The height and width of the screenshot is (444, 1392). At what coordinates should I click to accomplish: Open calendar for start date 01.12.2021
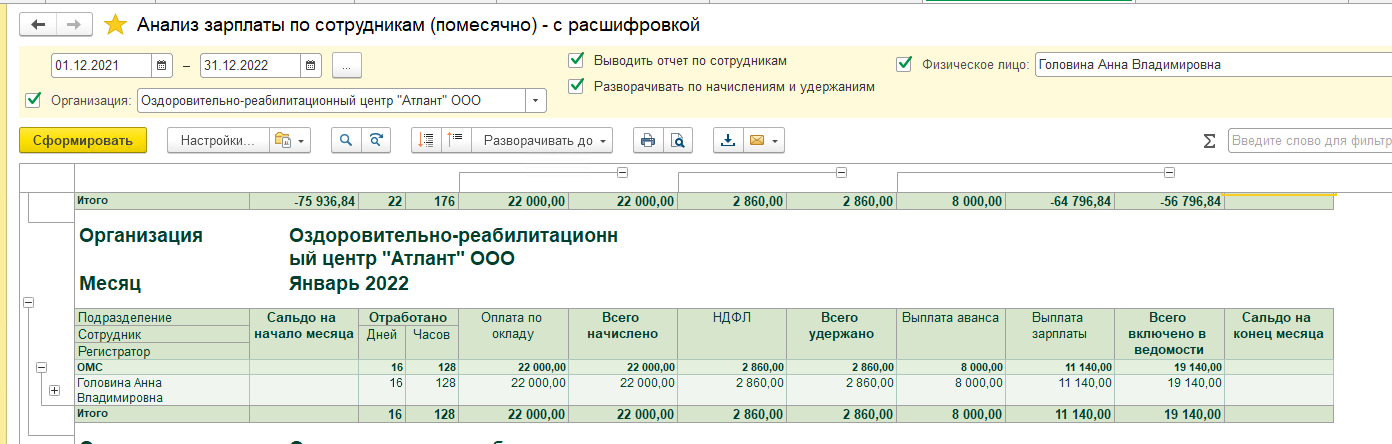161,65
